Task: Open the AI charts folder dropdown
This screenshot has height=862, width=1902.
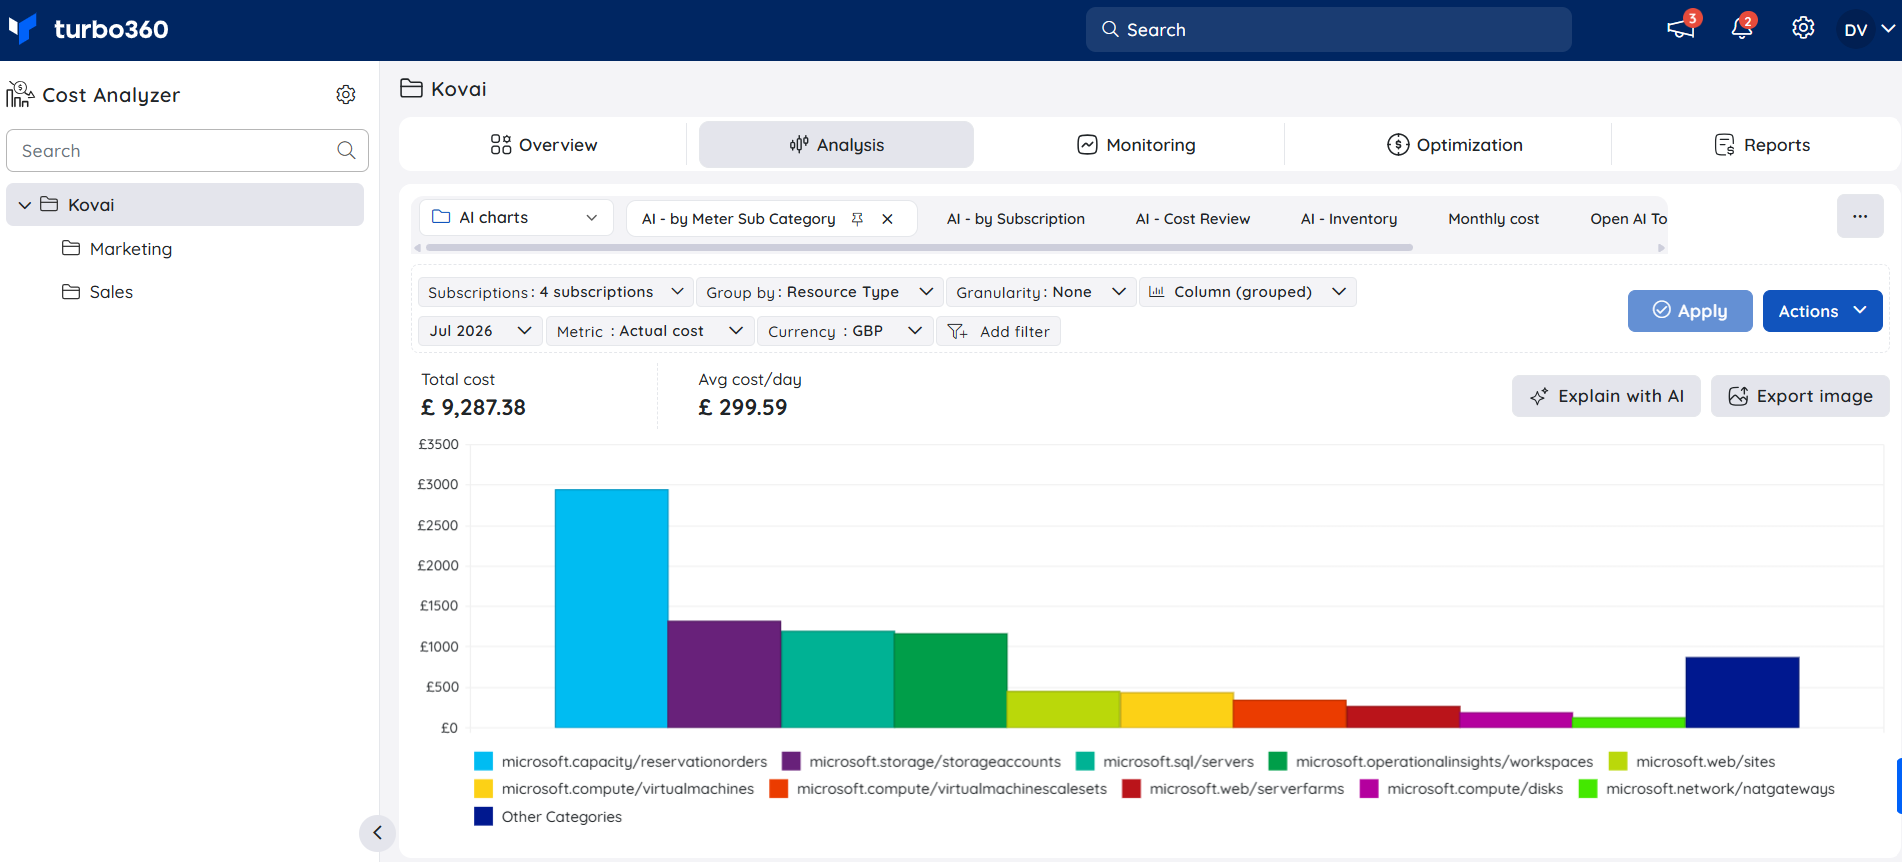Action: (516, 217)
